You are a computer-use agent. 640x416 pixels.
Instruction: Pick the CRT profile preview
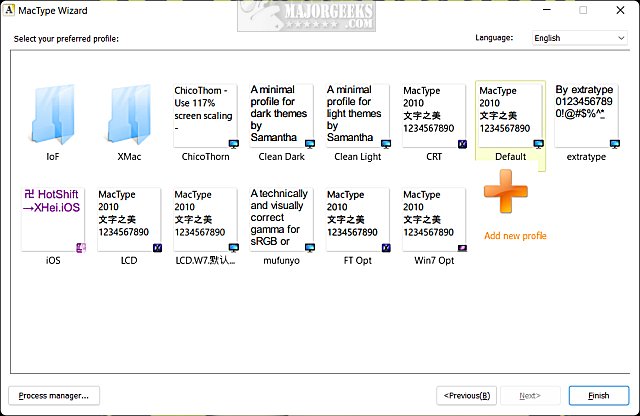tap(434, 116)
